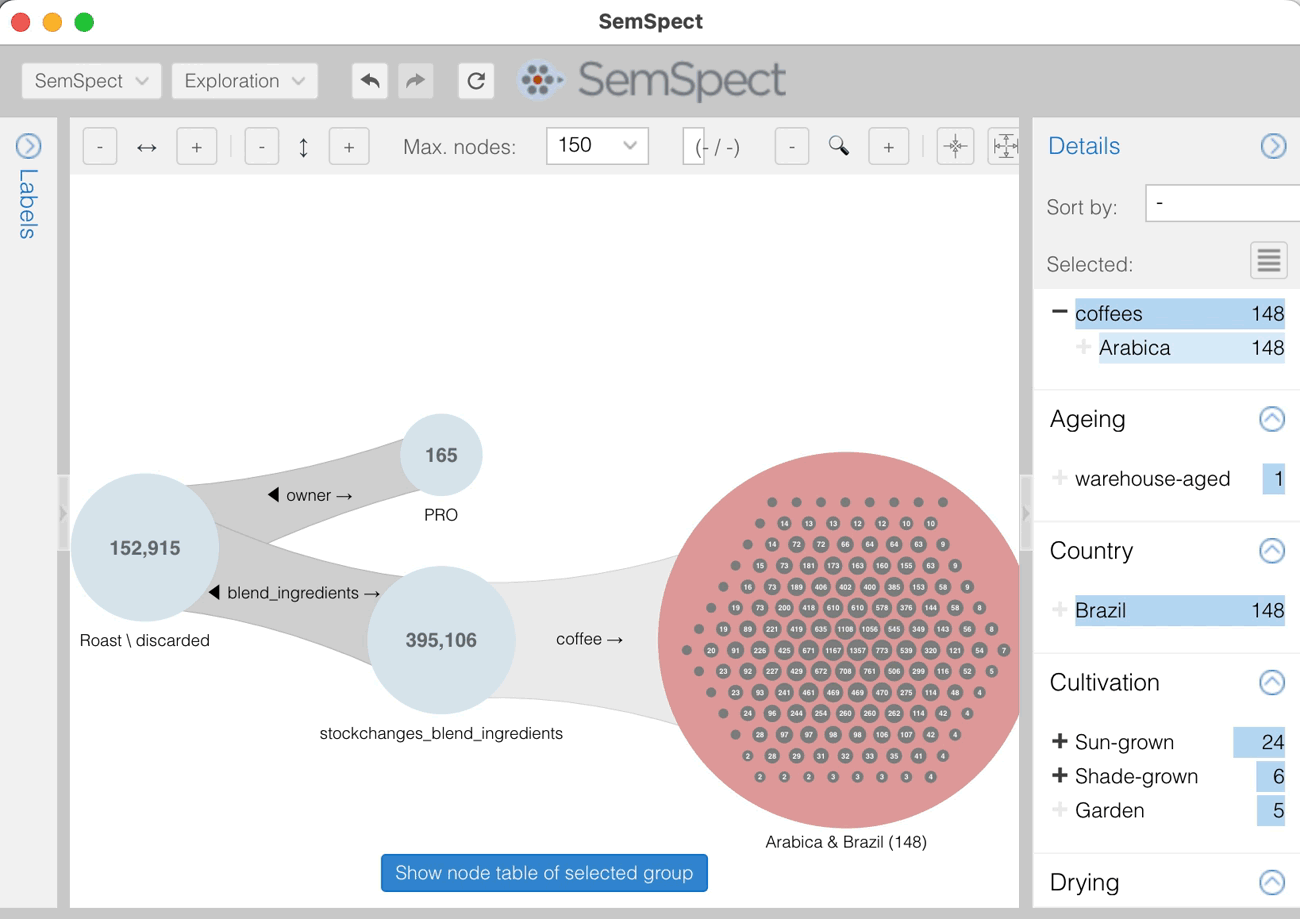This screenshot has width=1300, height=919.
Task: Click the undo arrow button
Action: [370, 81]
